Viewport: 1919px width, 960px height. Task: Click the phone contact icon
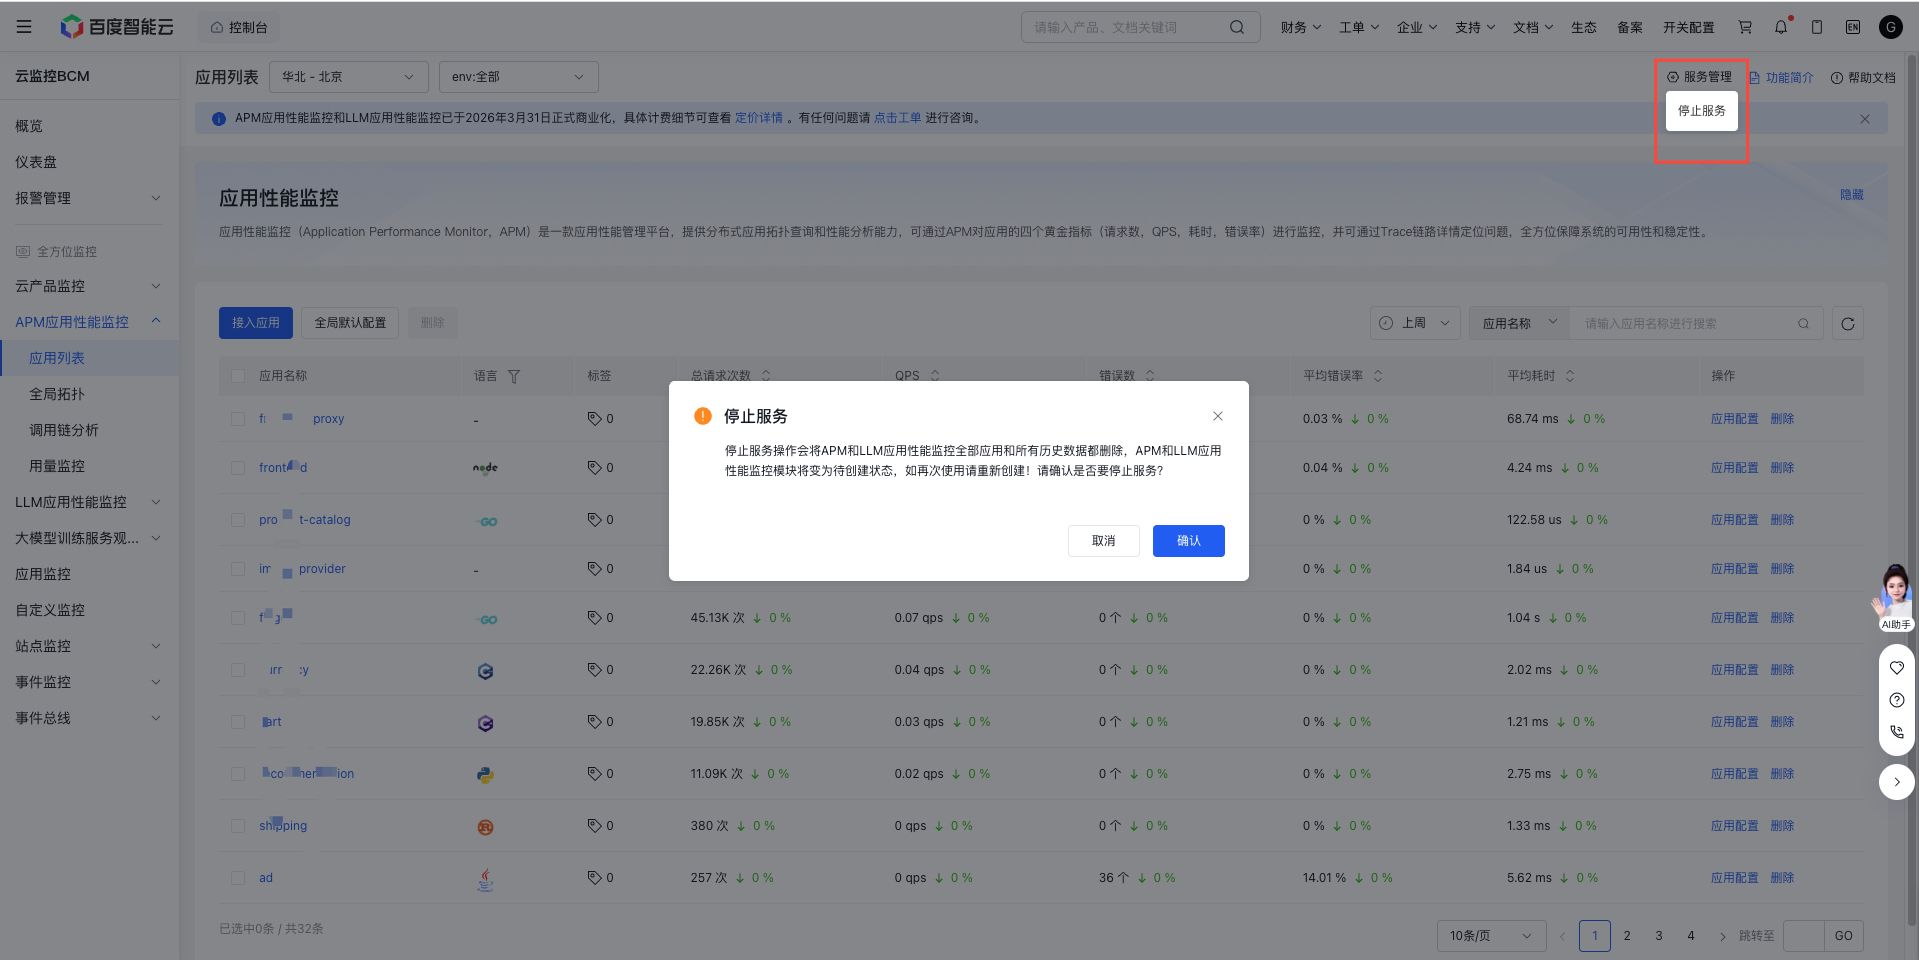point(1896,732)
